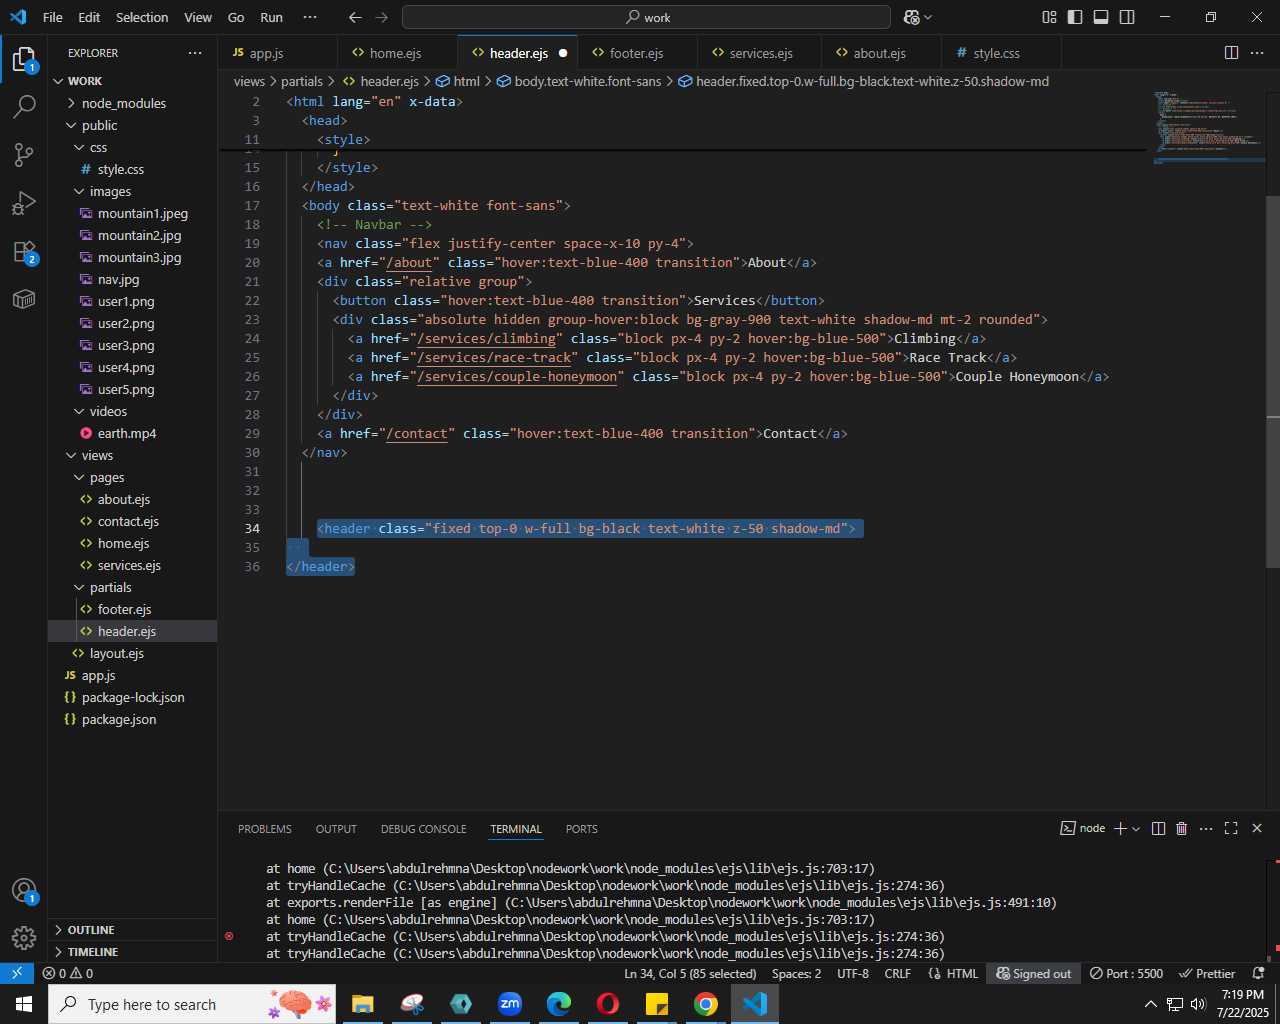
Task: Open the Accounts menu icon
Action: [x=24, y=890]
